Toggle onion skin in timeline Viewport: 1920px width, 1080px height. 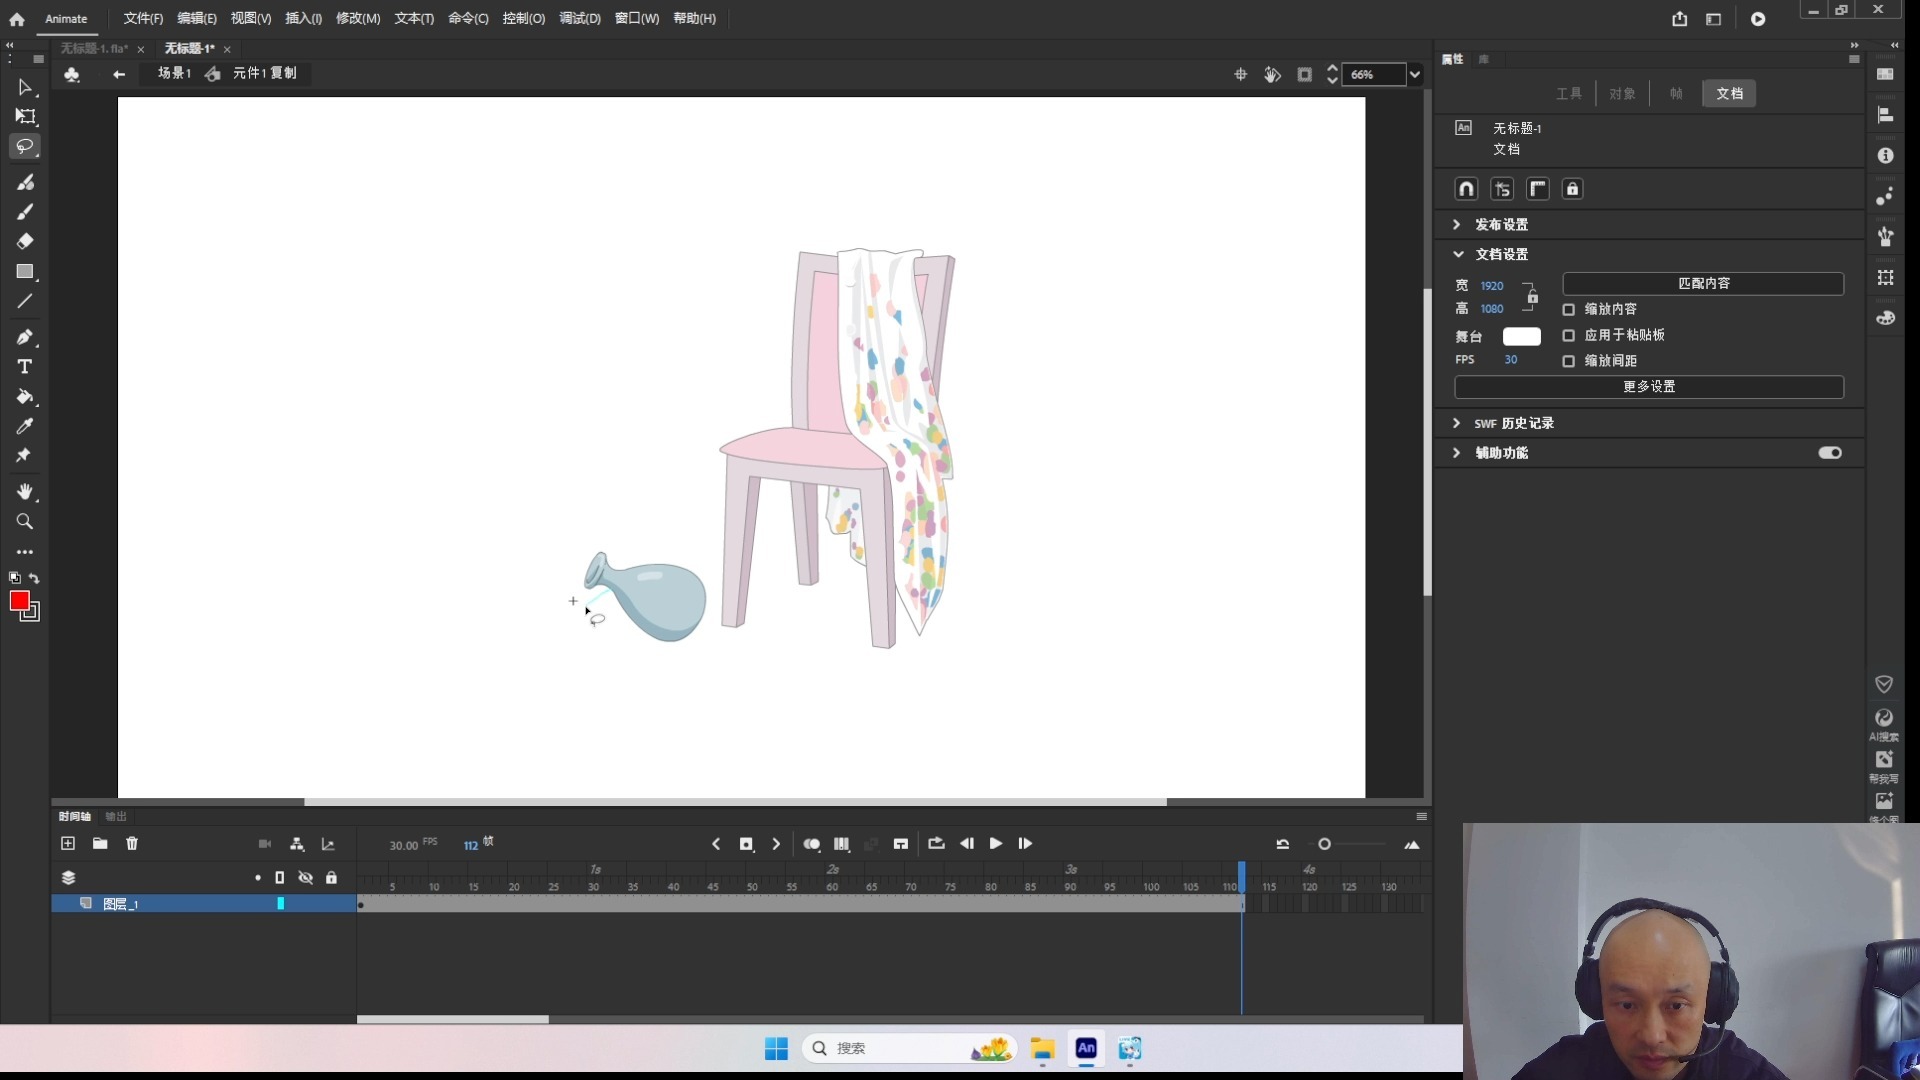pos(811,844)
